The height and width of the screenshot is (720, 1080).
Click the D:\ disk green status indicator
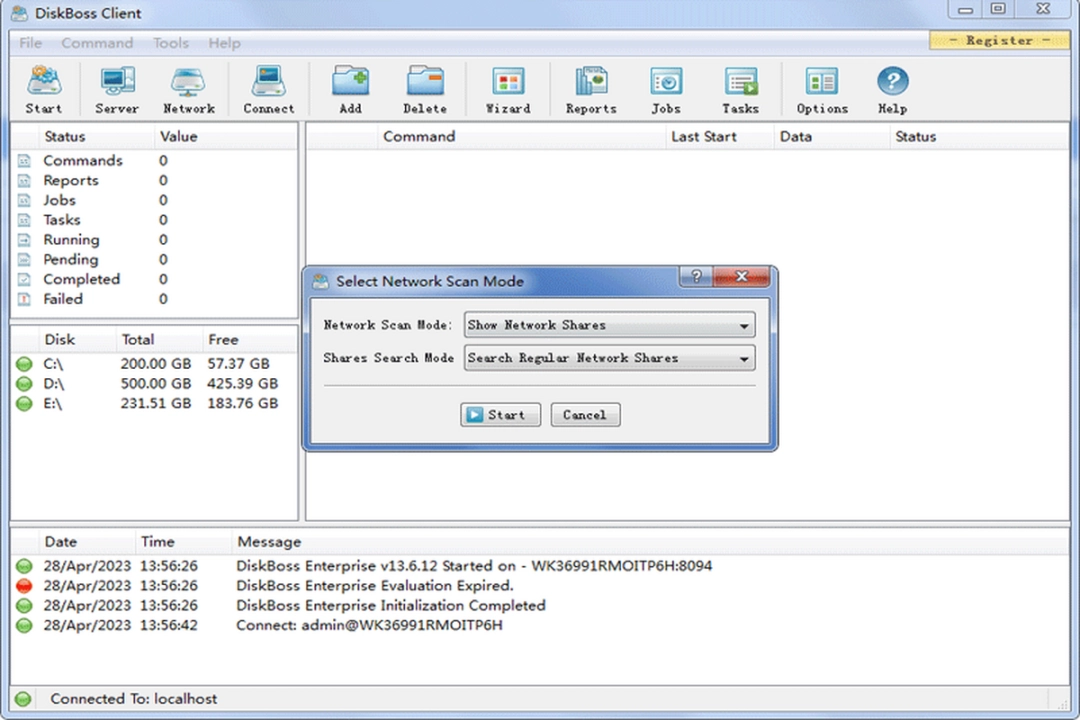24,383
